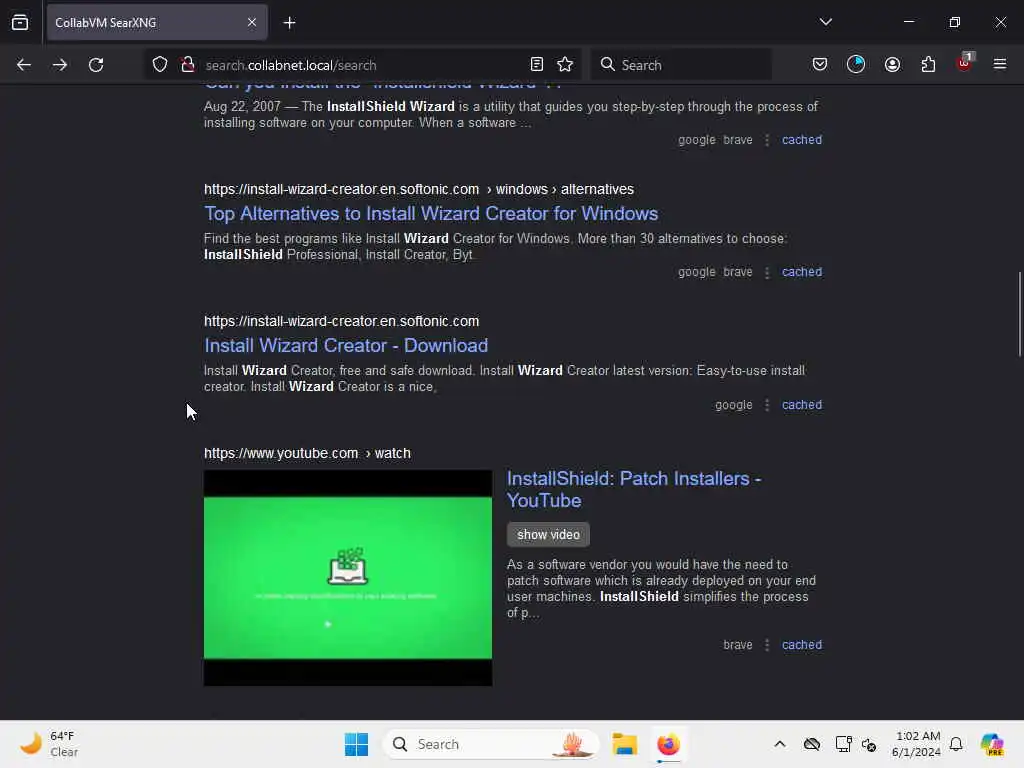Open File Explorer from taskbar
This screenshot has height=768, width=1024.
[624, 744]
